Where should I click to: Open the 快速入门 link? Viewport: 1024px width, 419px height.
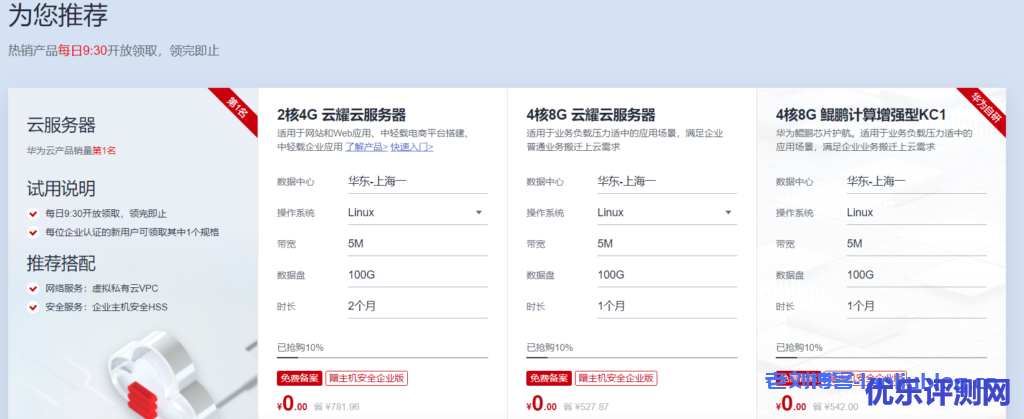click(412, 146)
